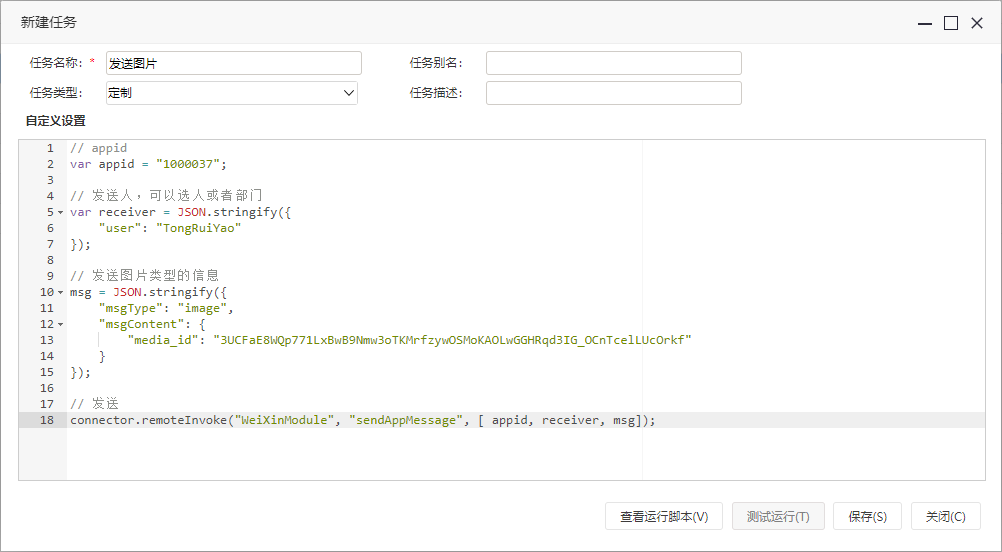This screenshot has width=1002, height=552.
Task: Collapse the msgContent fold at line 12
Action: (61, 324)
